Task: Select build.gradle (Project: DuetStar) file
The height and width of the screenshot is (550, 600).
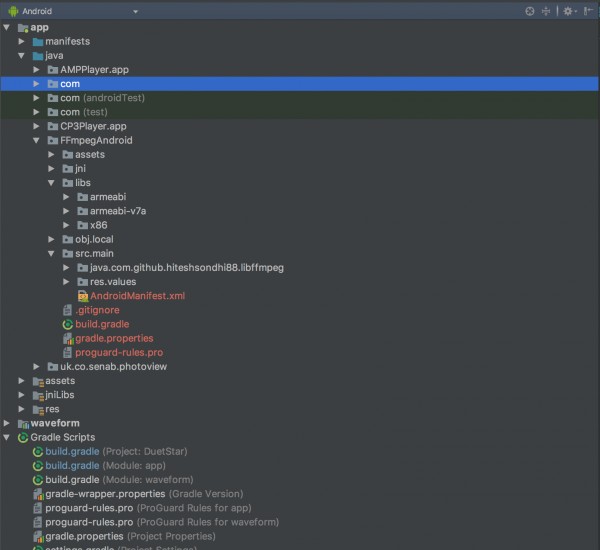Action: coord(116,452)
